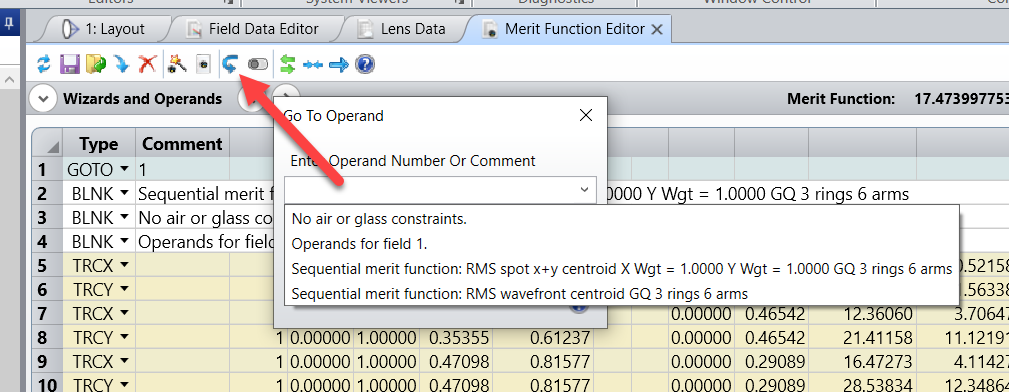Click the 12.36060 value cell in row 7
The image size is (1009, 392).
pos(863,313)
